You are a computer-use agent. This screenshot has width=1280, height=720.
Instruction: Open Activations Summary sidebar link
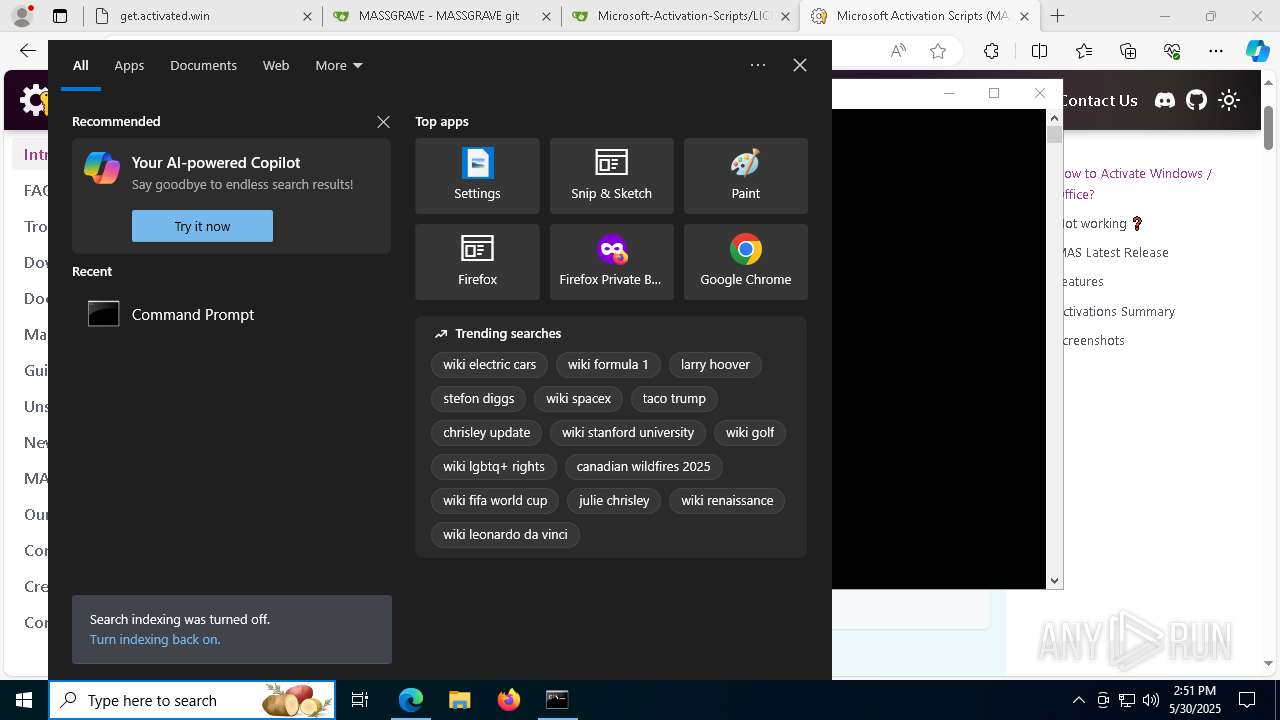point(1118,312)
